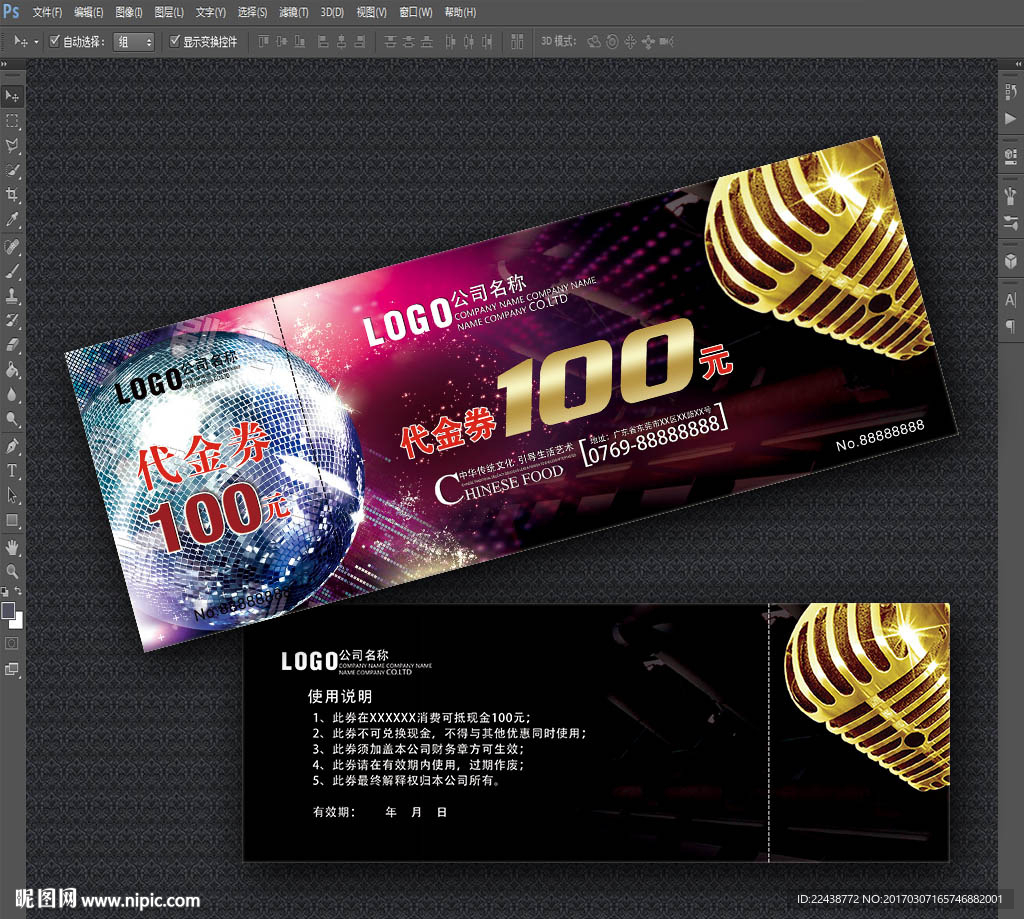This screenshot has width=1024, height=919.
Task: Select the Dodge tool
Action: tap(12, 419)
